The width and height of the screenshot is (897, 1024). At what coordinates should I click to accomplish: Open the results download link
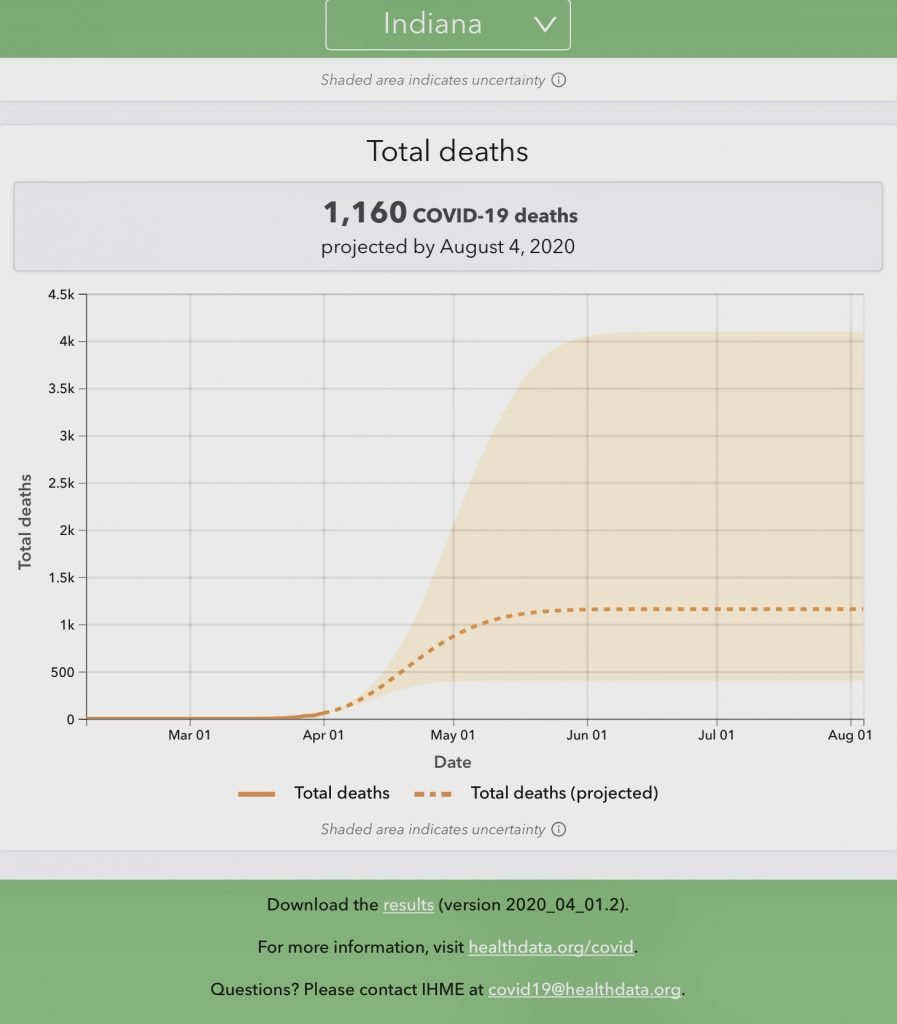coord(408,904)
